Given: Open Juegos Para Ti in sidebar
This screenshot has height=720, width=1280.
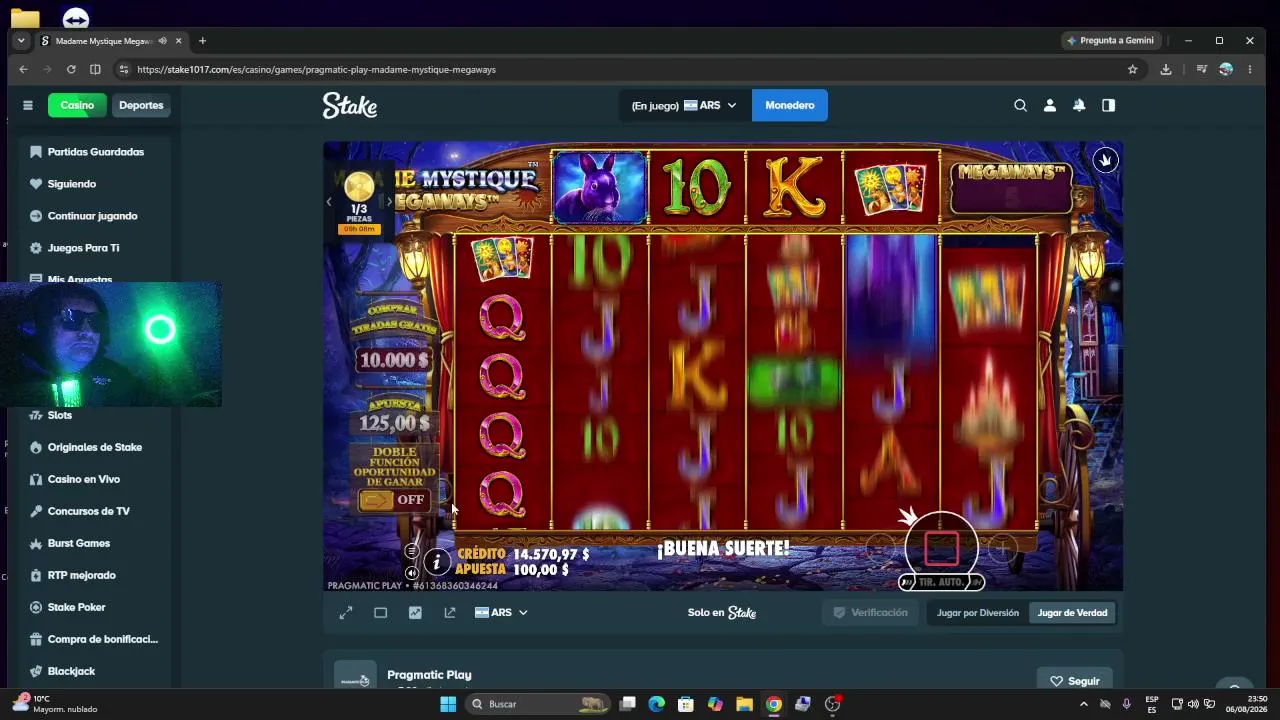Looking at the screenshot, I should click(95, 248).
